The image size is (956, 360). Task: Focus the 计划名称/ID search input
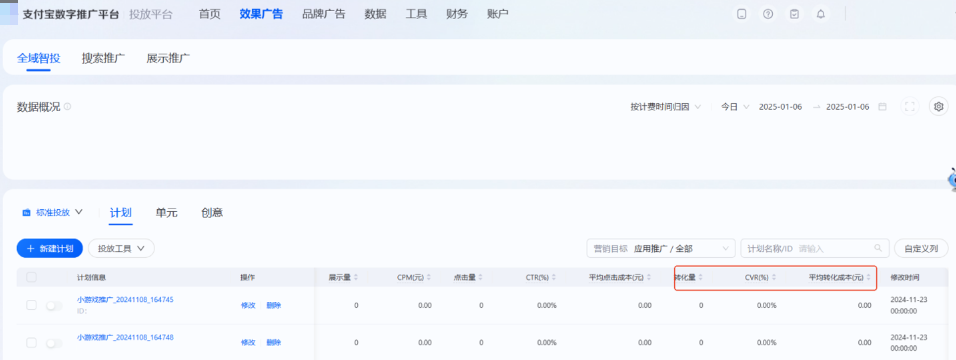(815, 248)
